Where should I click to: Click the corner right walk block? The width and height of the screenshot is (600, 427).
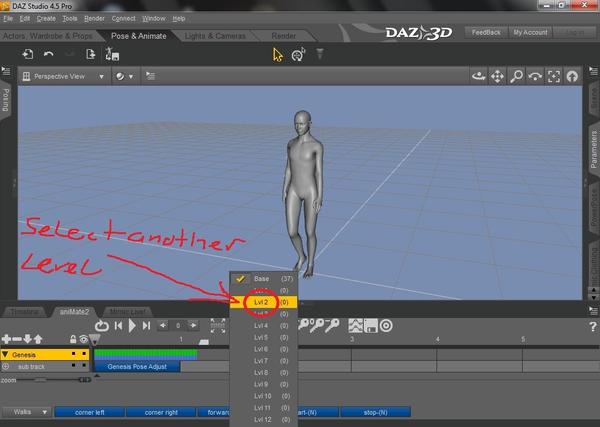point(161,412)
